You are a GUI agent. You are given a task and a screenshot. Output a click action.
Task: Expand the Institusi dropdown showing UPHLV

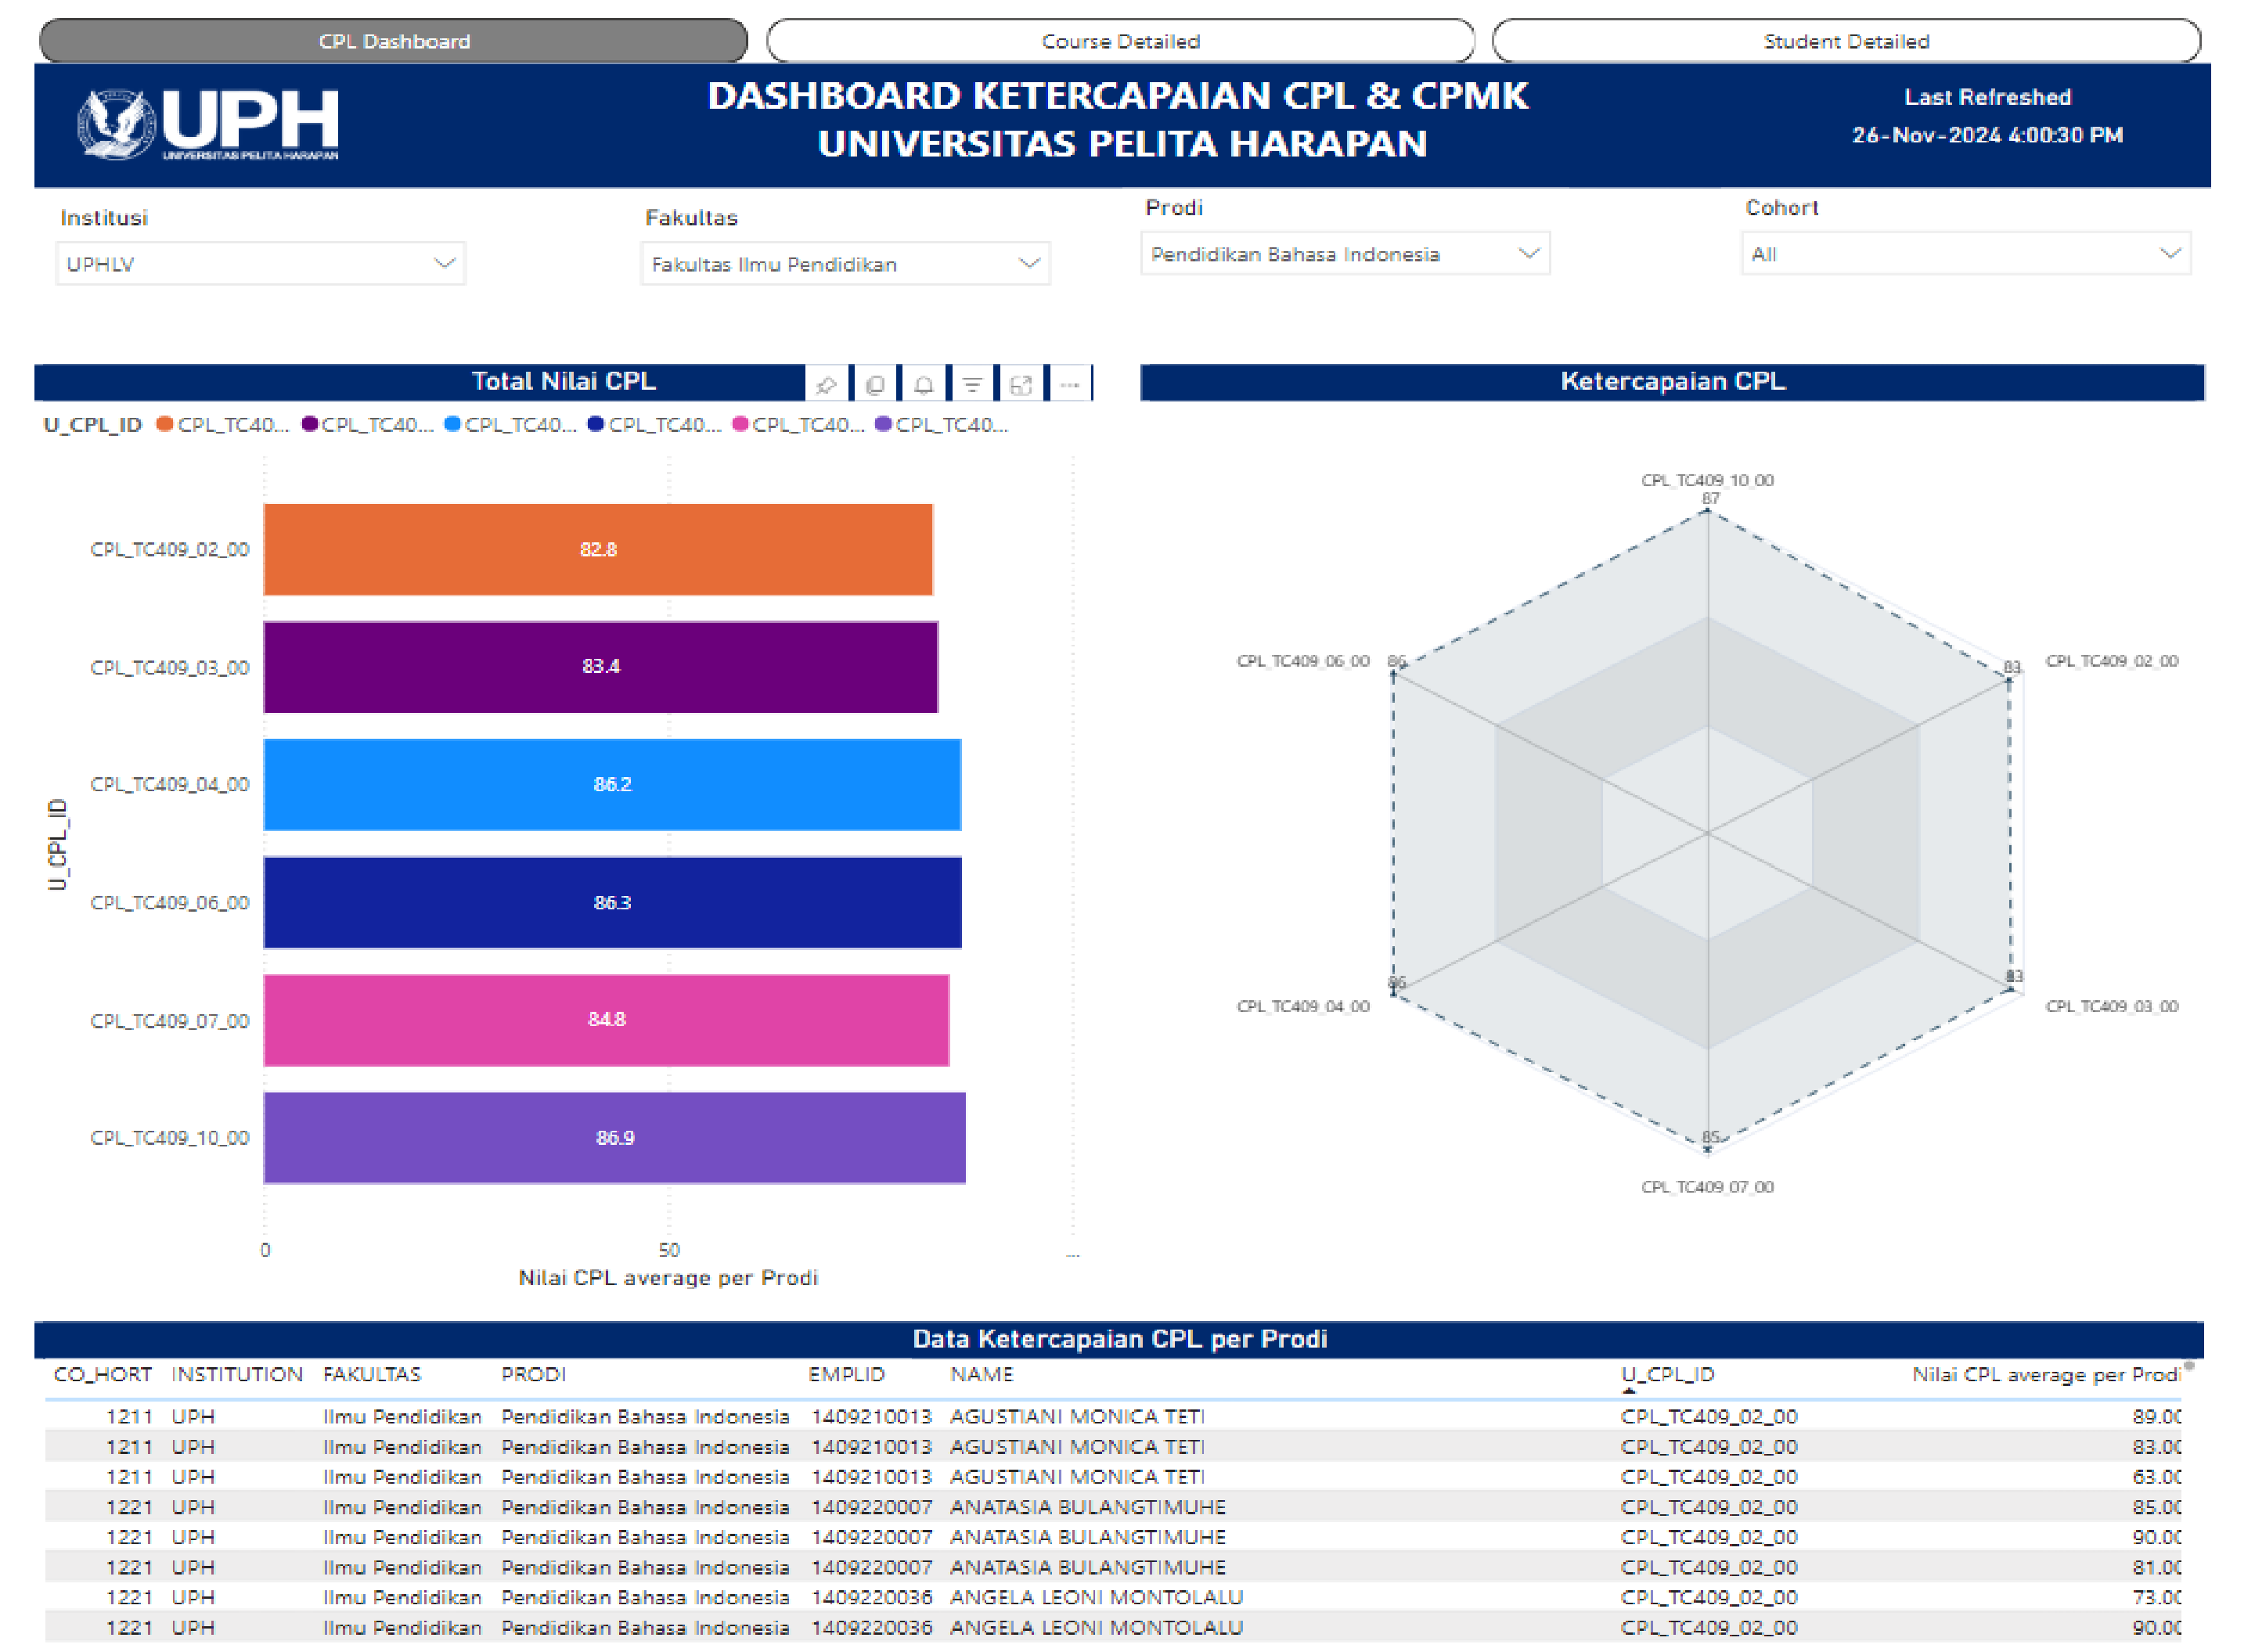click(x=261, y=264)
